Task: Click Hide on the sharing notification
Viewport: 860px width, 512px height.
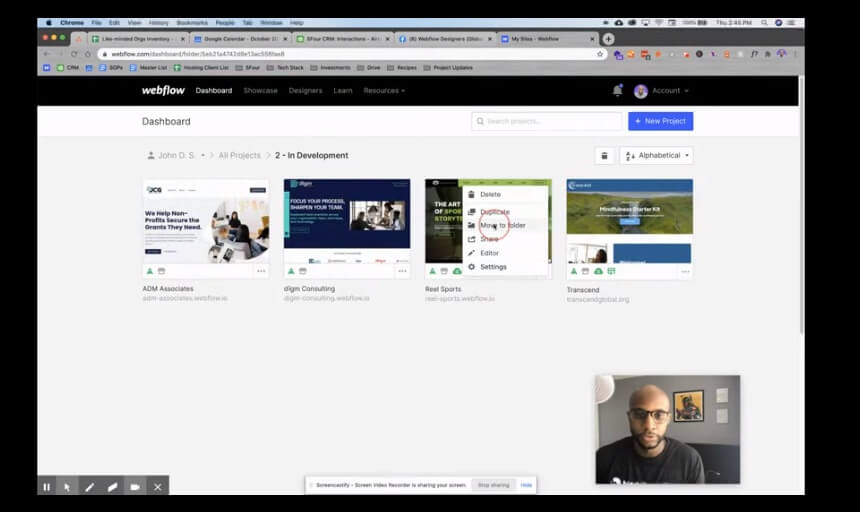Action: [x=526, y=485]
